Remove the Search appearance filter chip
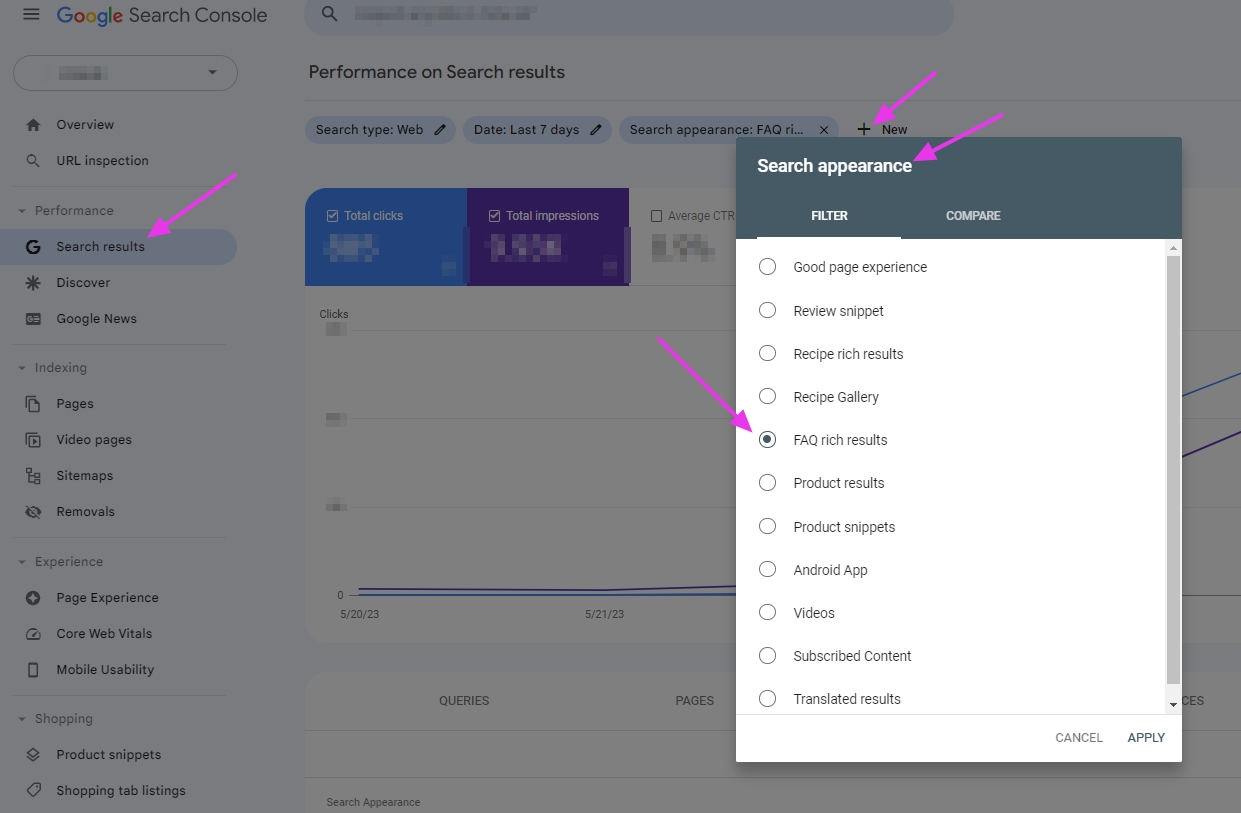The height and width of the screenshot is (813, 1241). point(824,130)
